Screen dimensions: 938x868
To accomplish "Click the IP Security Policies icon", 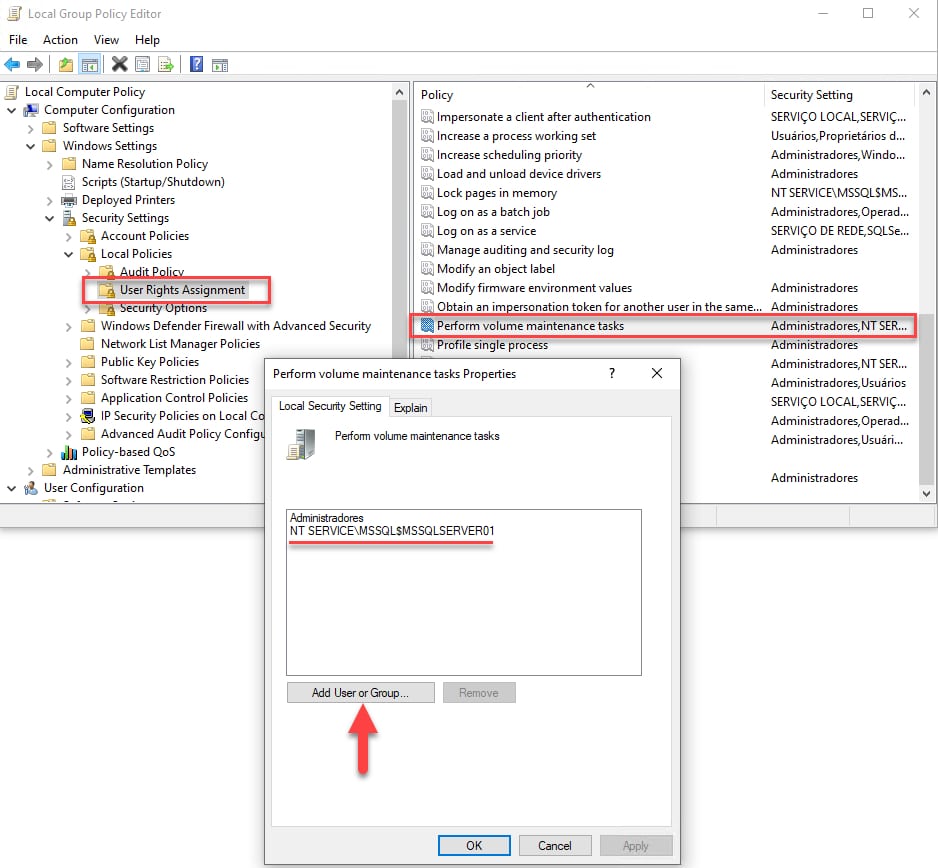I will (88, 416).
